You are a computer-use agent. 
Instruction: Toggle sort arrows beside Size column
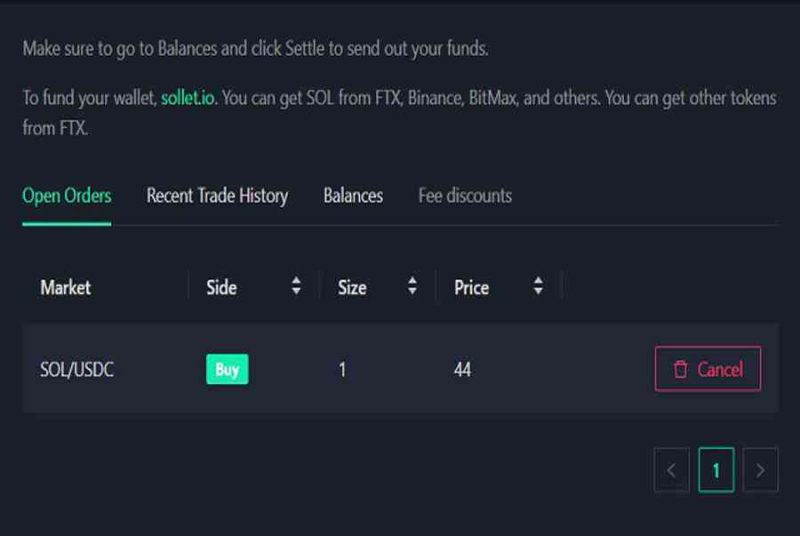click(x=412, y=286)
